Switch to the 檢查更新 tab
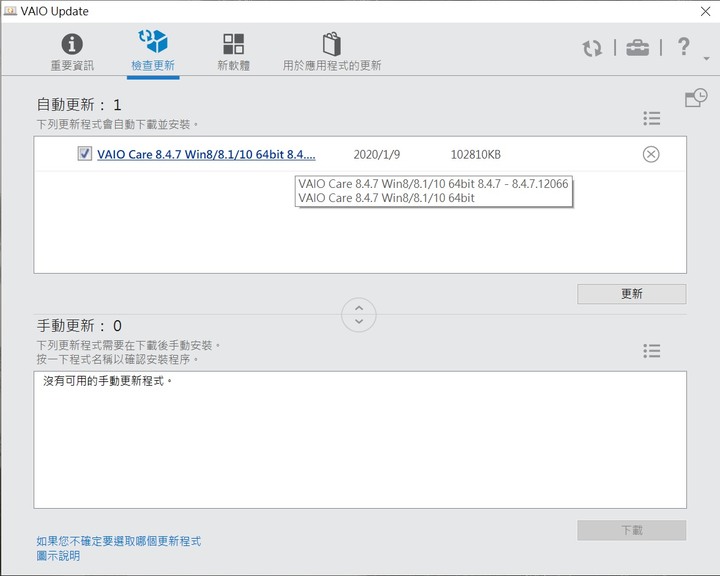720x576 pixels. click(153, 52)
